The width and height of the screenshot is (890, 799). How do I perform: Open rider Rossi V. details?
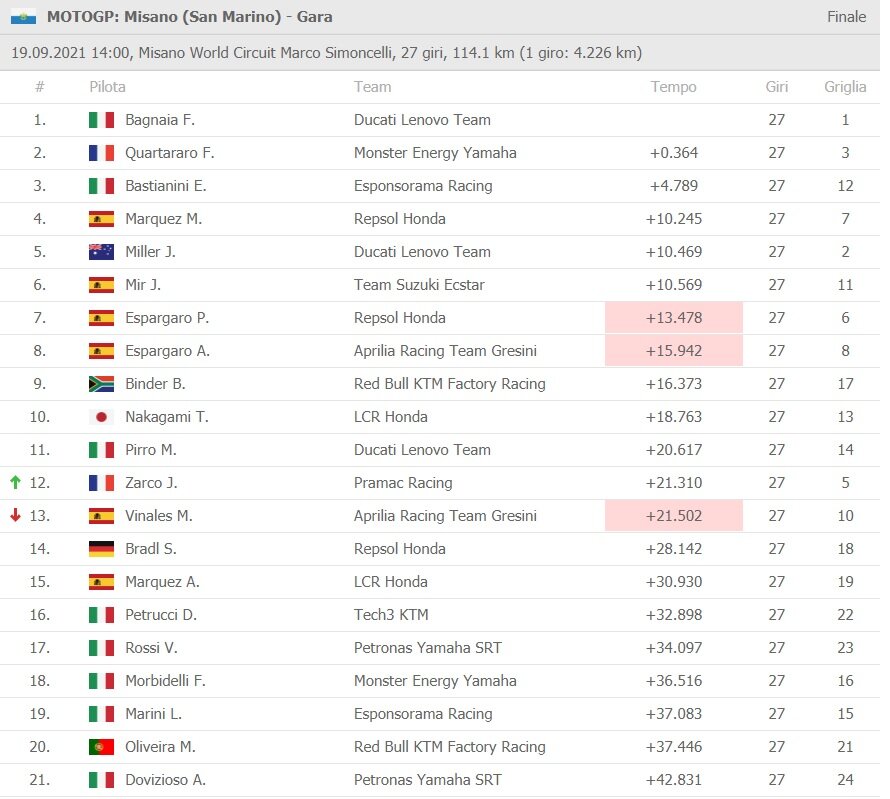click(153, 648)
